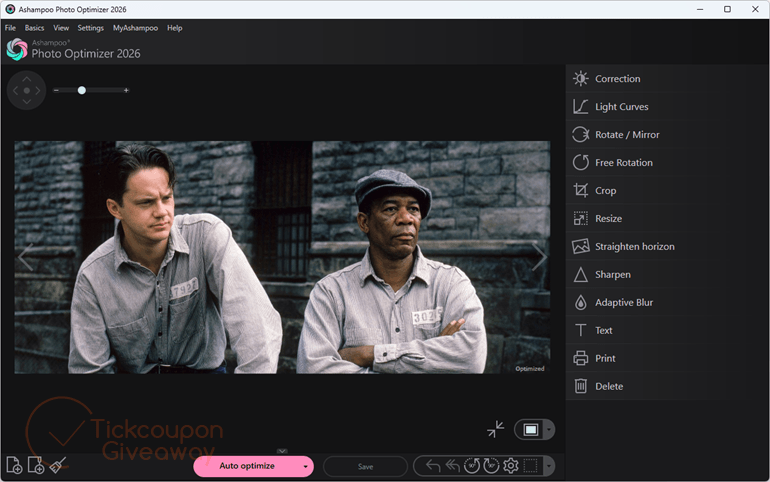The width and height of the screenshot is (770, 482).
Task: Click the add file icon
Action: tap(14, 465)
